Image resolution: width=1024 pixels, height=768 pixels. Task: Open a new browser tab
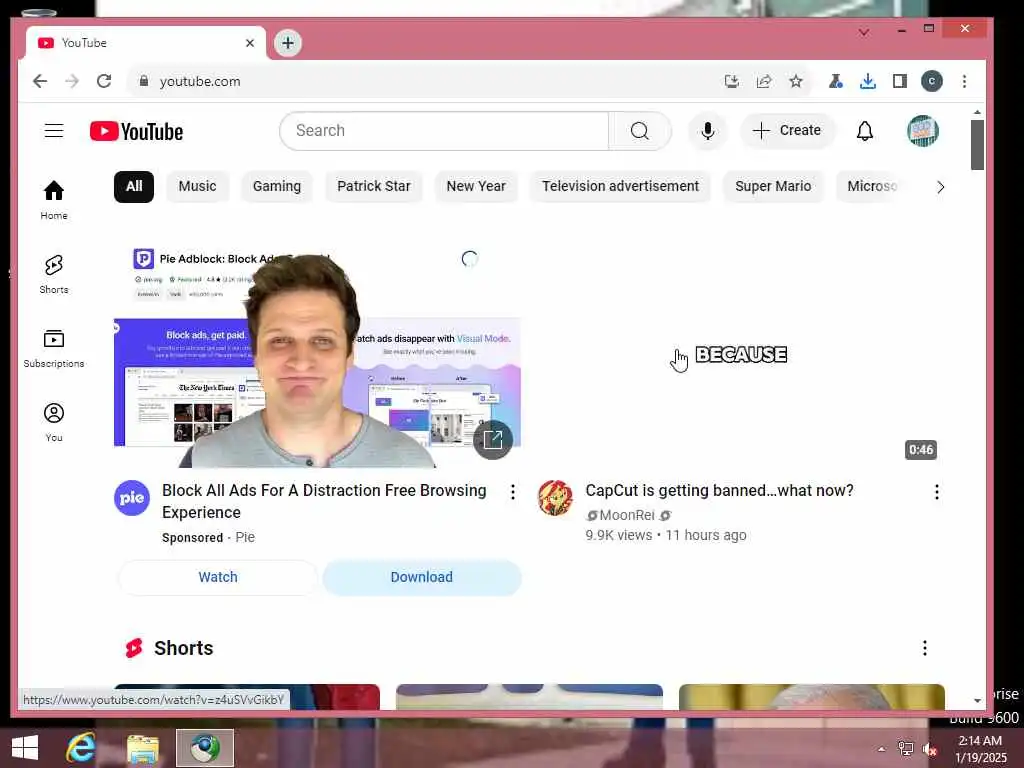[x=288, y=43]
